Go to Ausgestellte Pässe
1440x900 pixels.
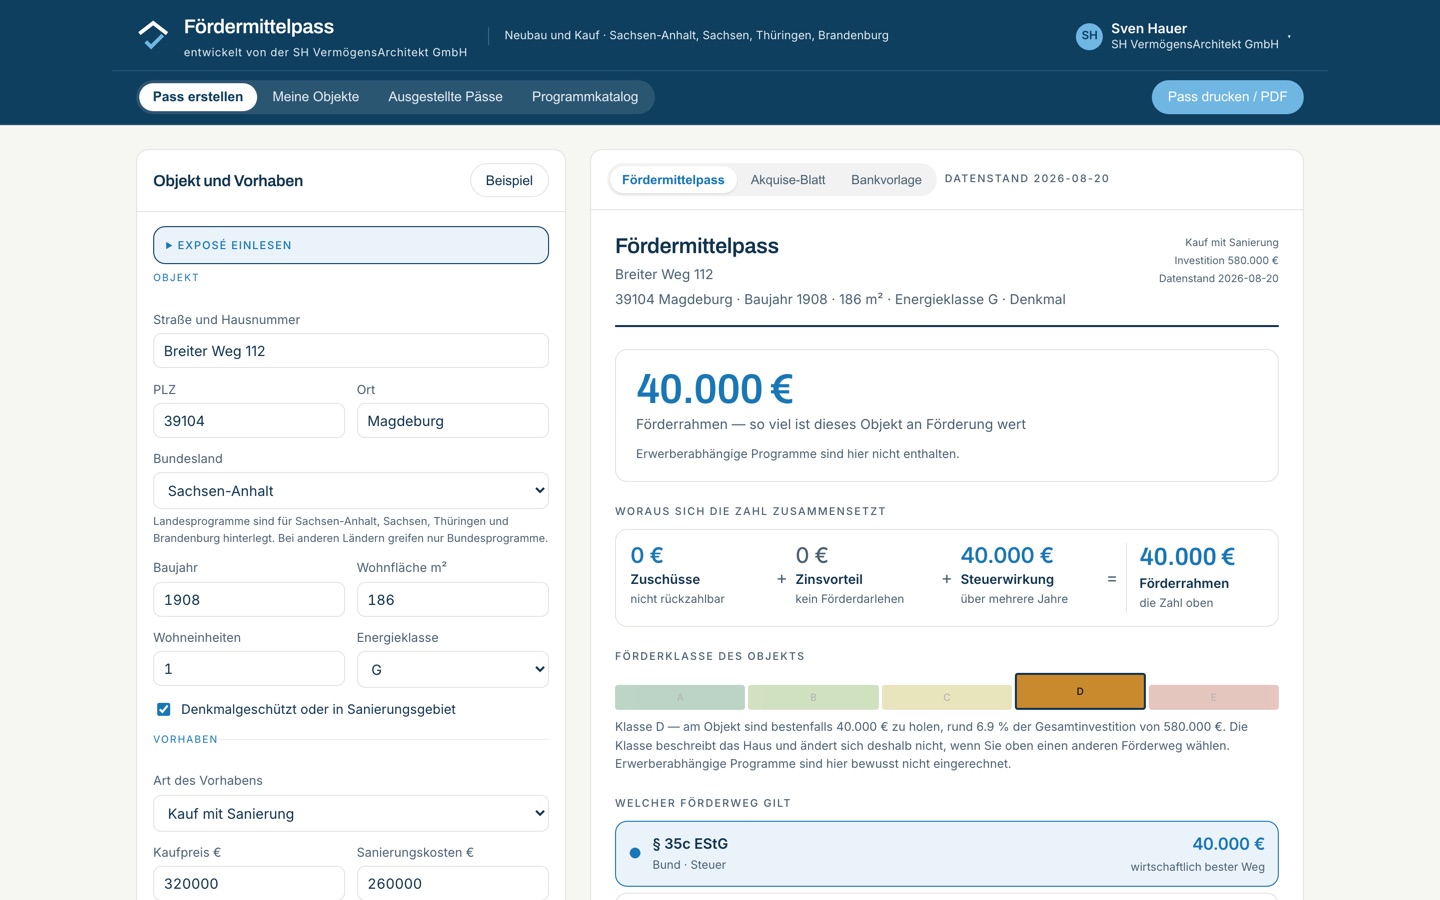[445, 97]
